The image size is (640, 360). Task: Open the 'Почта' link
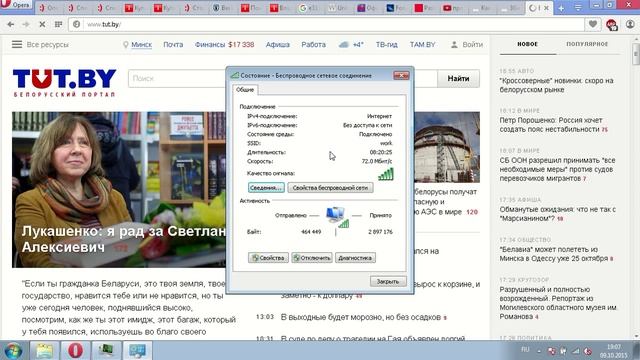pyautogui.click(x=173, y=44)
